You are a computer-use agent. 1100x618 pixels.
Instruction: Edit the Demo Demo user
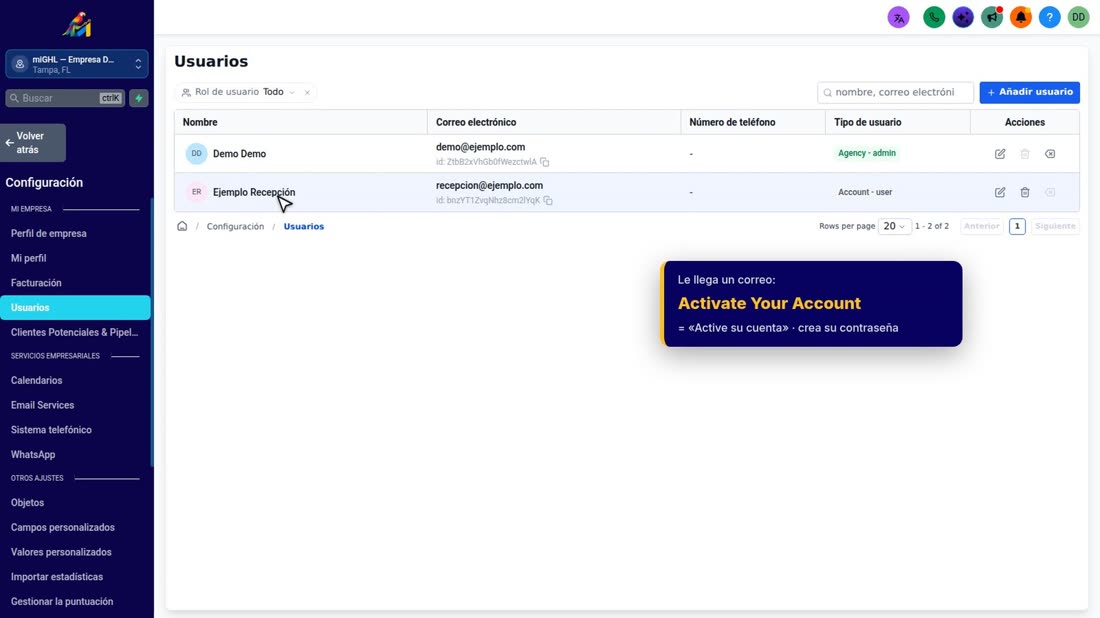pyautogui.click(x=1000, y=154)
